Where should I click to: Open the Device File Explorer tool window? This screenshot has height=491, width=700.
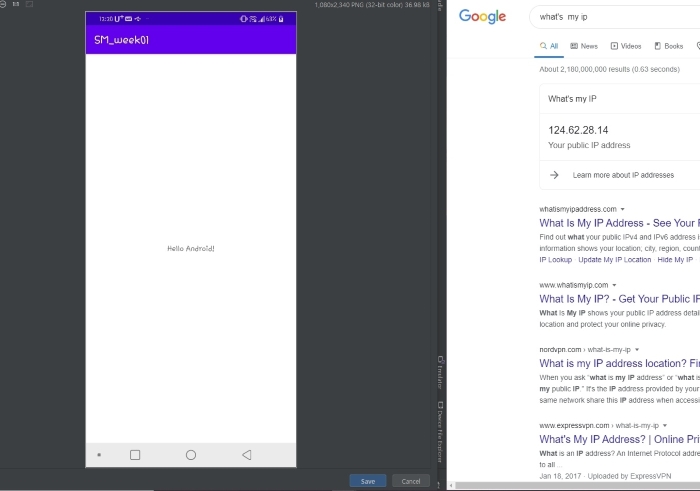[x=440, y=432]
